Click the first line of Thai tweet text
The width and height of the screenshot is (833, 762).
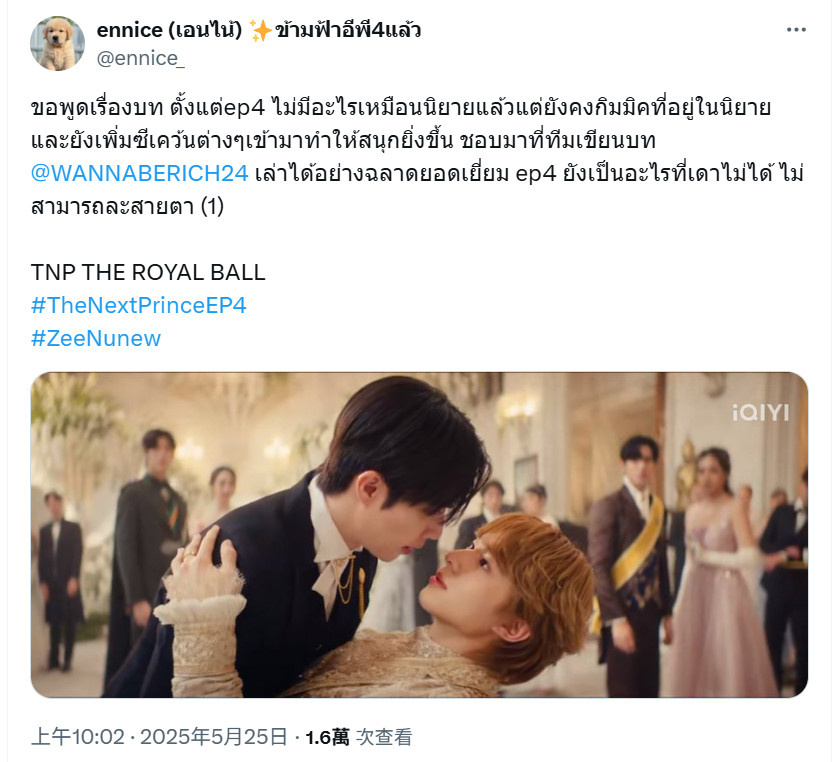tap(401, 108)
